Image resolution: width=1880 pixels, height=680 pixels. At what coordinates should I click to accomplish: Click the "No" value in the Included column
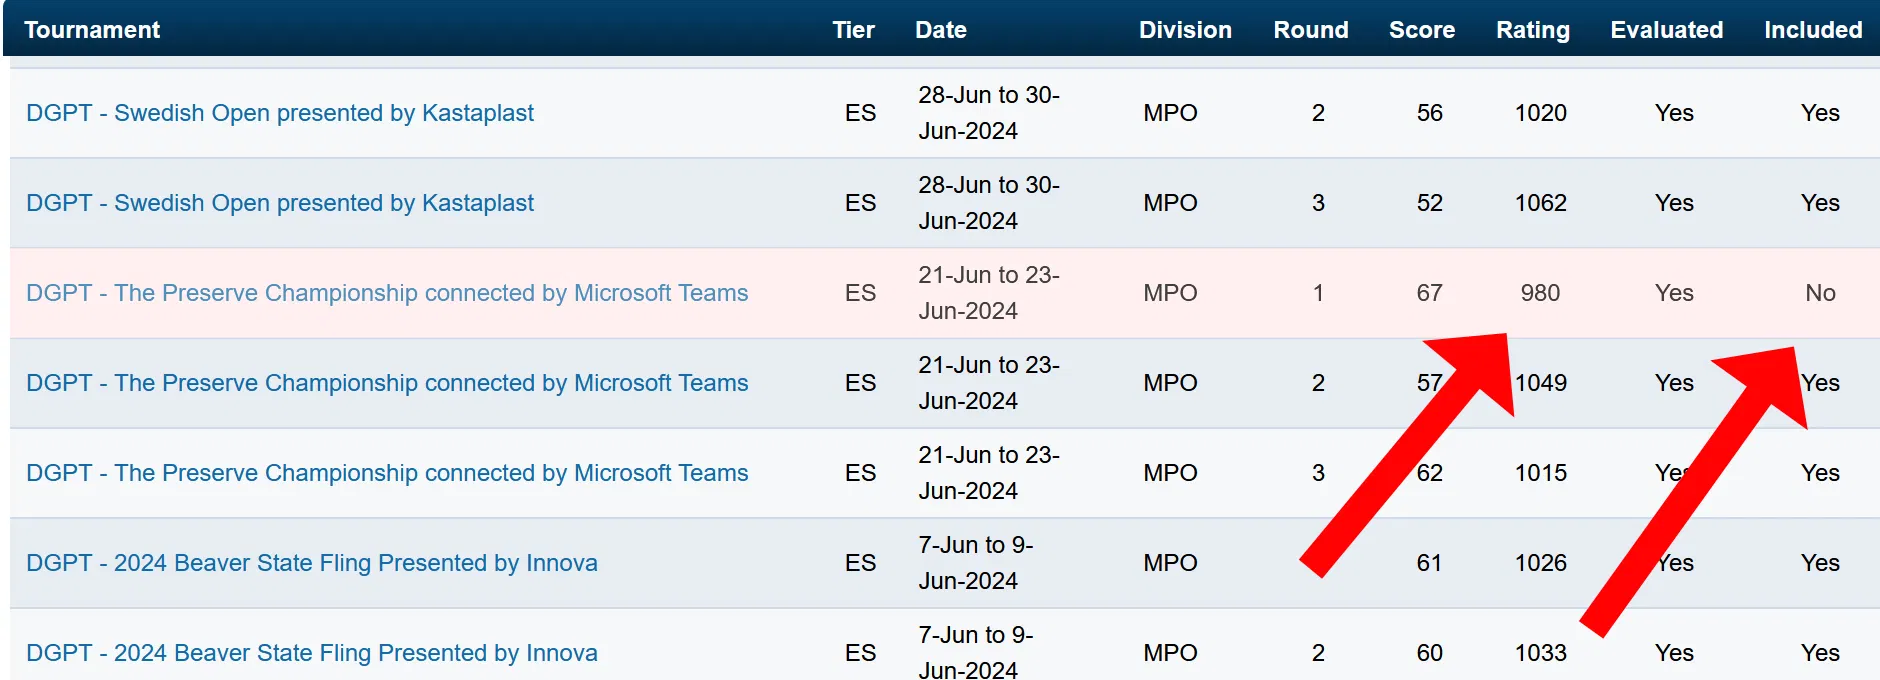pyautogui.click(x=1820, y=293)
